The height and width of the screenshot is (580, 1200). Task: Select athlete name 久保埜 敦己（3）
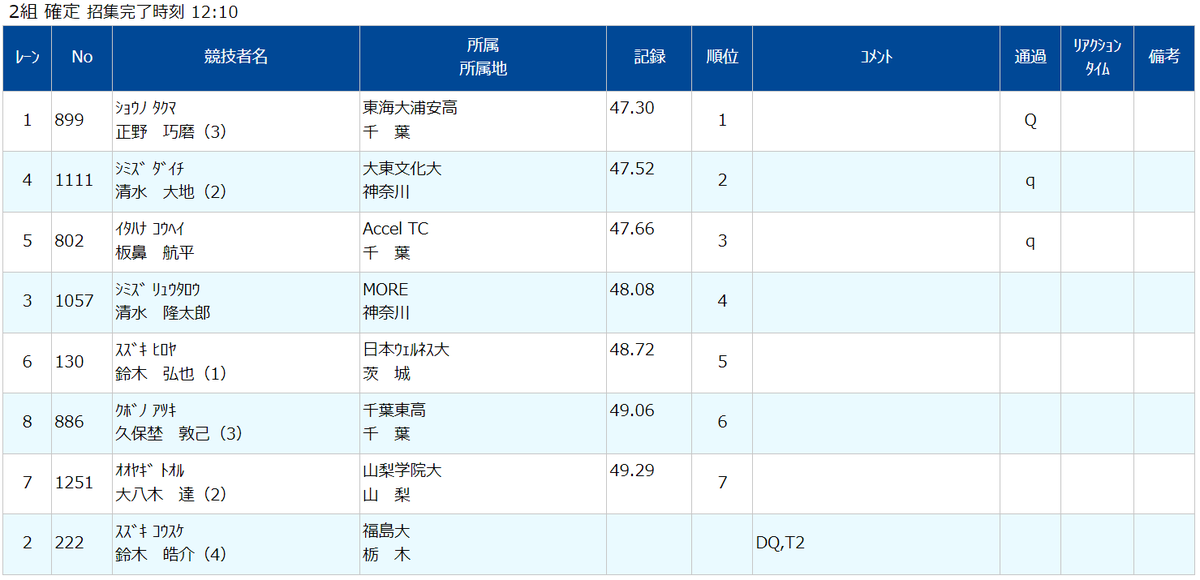coord(179,434)
